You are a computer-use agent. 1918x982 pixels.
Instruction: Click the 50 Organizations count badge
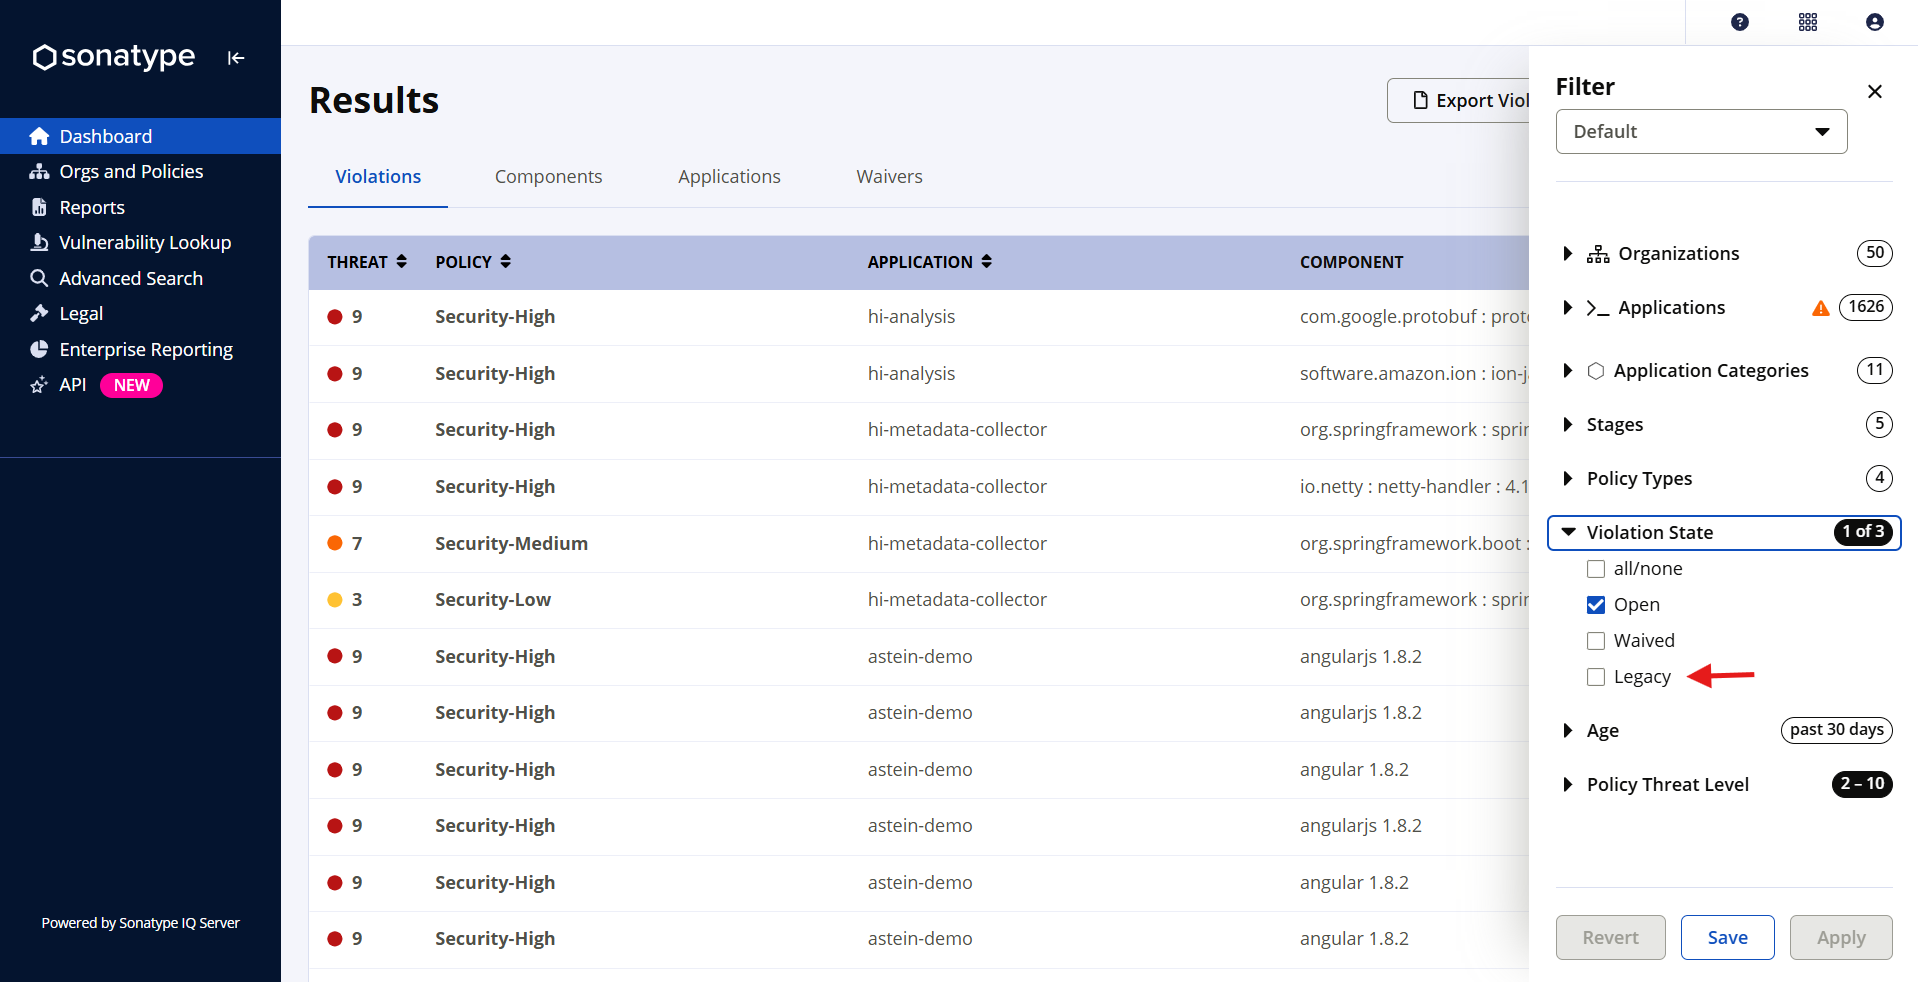1874,253
